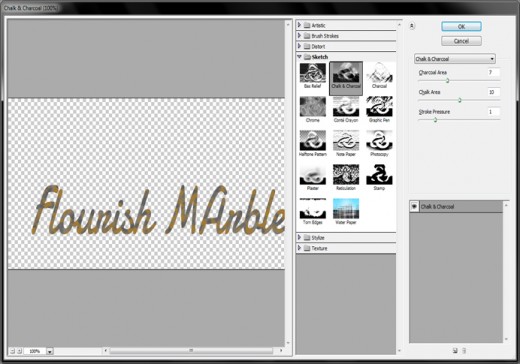Collapse the Sketch filter folder
Screen dimensions: 520x364
tap(299, 57)
